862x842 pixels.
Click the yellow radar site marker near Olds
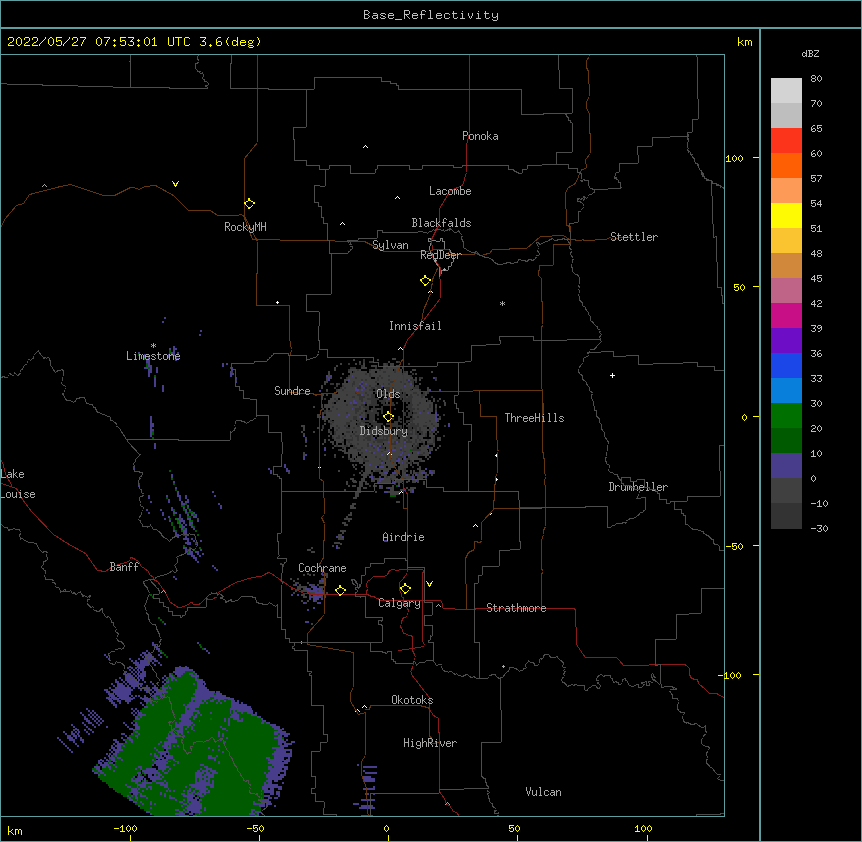click(388, 416)
